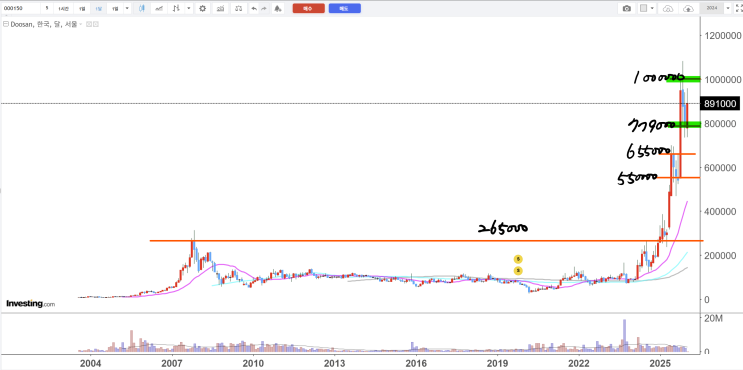This screenshot has height=370, width=743.
Task: Take a chart snapshot with camera icon
Action: coord(627,9)
